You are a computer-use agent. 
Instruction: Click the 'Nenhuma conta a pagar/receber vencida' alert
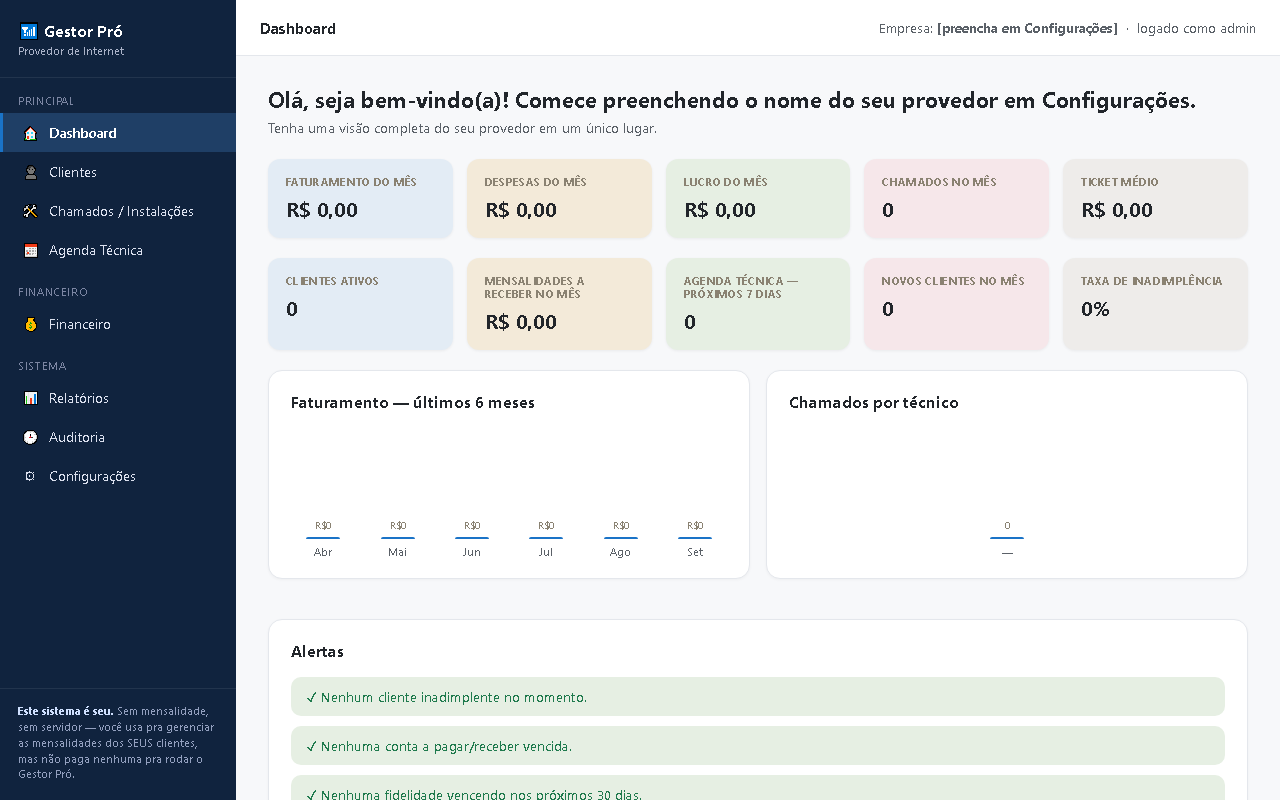[x=758, y=746]
